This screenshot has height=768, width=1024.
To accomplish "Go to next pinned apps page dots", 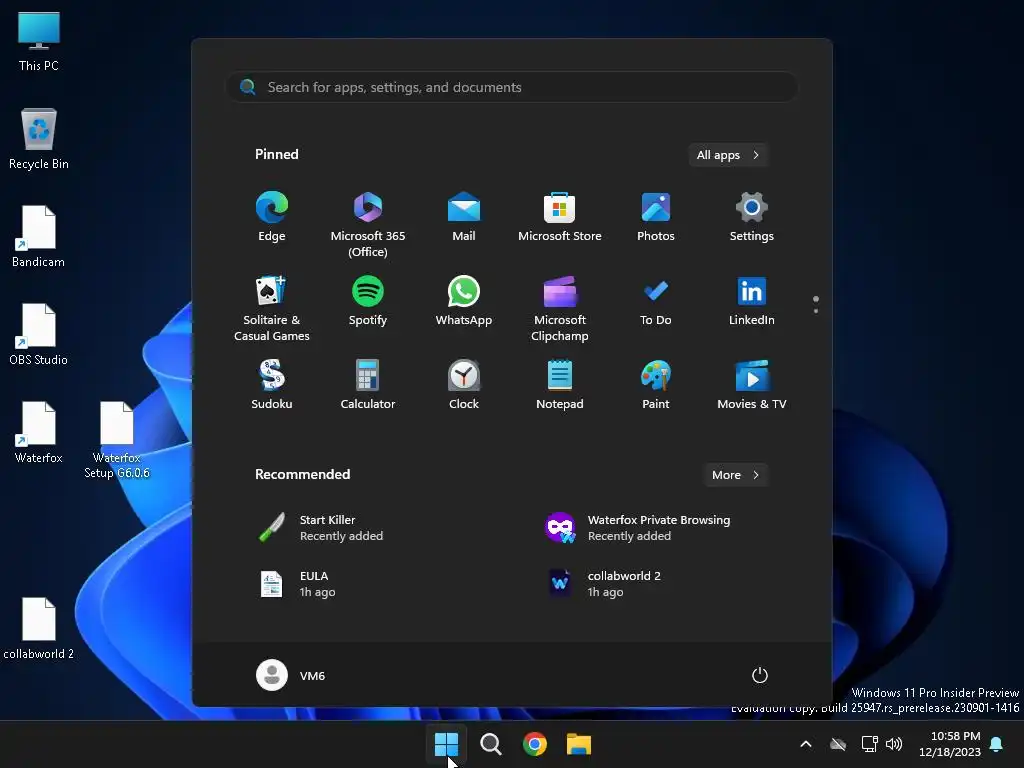I will coord(816,304).
